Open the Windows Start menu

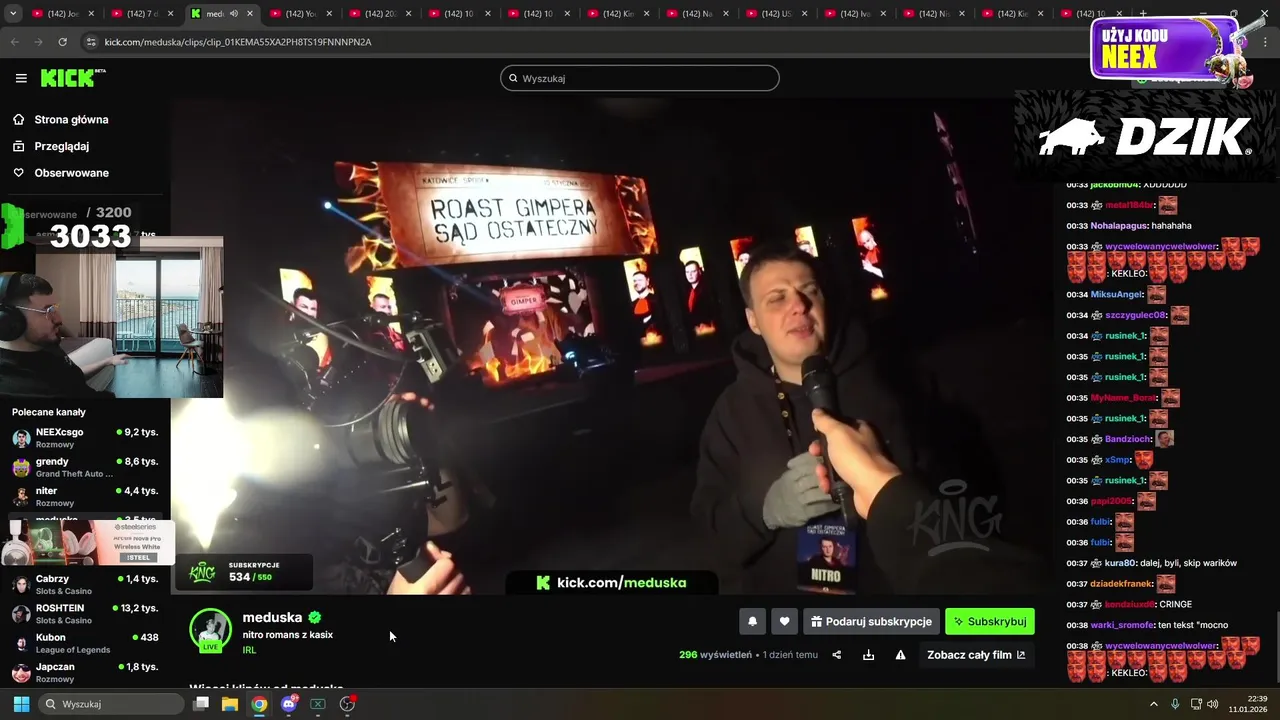click(x=21, y=704)
